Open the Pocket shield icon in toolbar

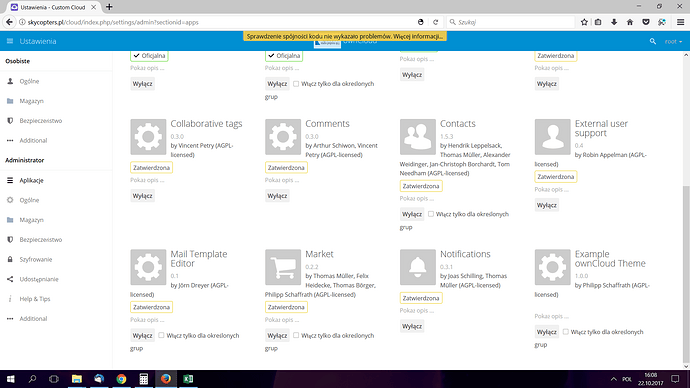pos(646,22)
